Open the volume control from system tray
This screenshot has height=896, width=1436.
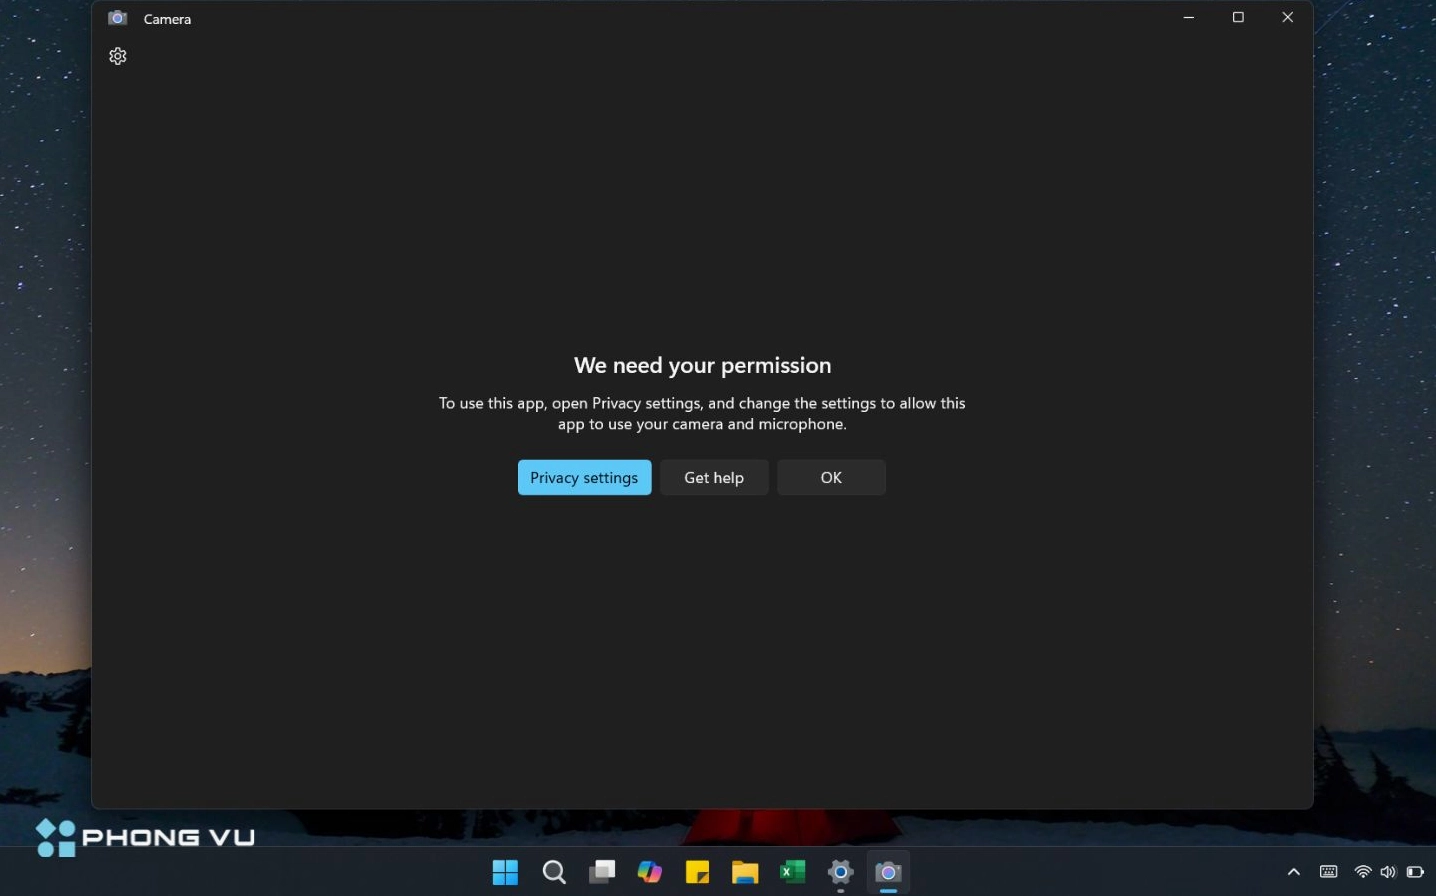pos(1387,872)
